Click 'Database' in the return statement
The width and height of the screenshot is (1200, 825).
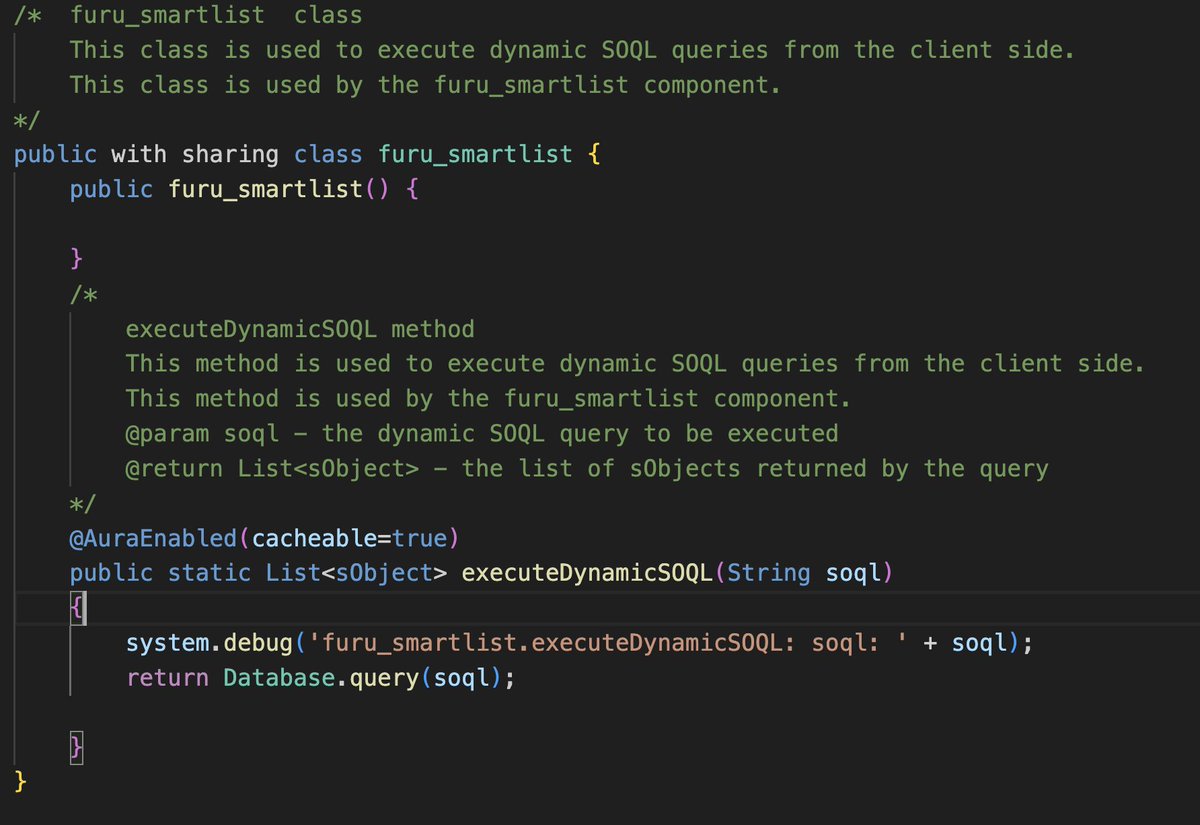coord(279,678)
